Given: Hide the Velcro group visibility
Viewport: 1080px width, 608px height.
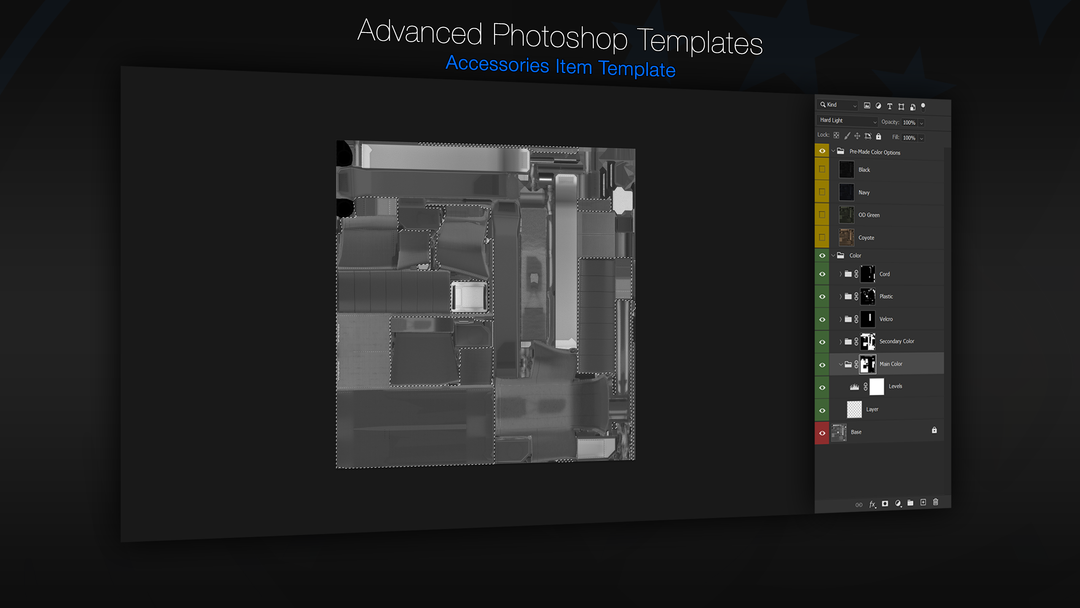Looking at the screenshot, I should [x=822, y=319].
